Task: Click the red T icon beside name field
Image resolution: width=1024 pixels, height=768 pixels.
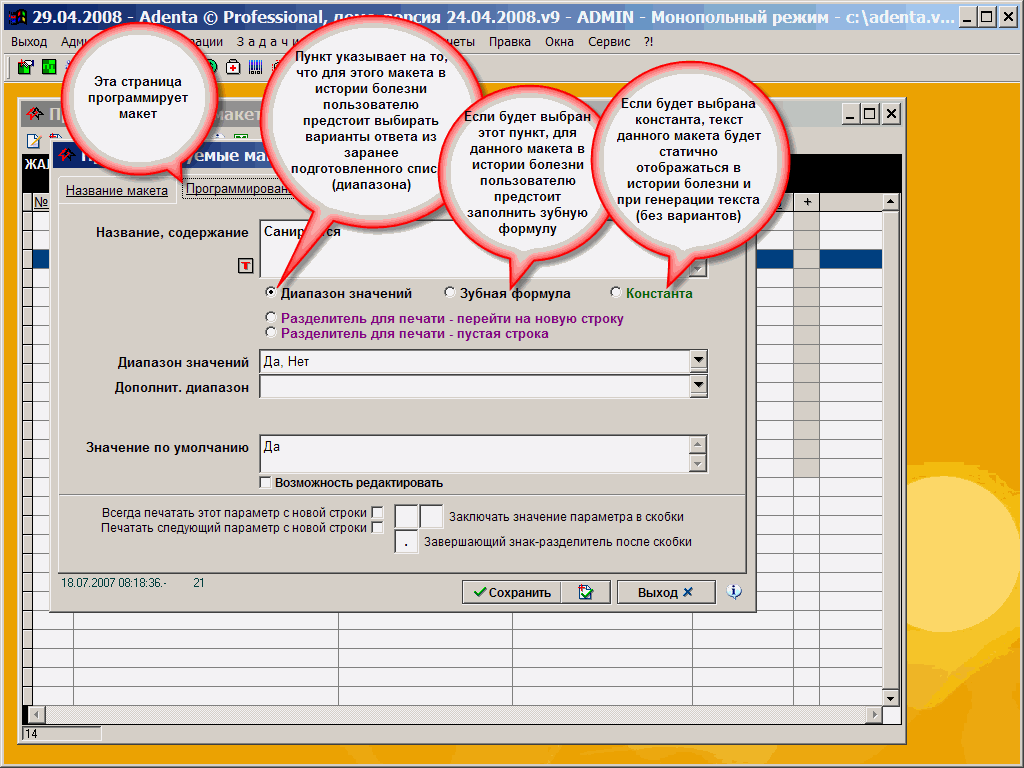Action: pos(245,265)
